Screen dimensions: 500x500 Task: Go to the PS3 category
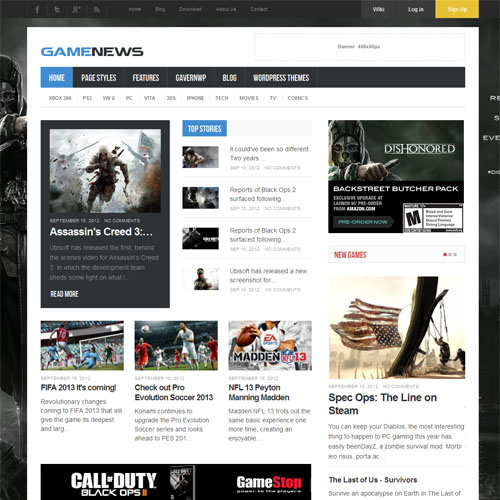point(87,98)
